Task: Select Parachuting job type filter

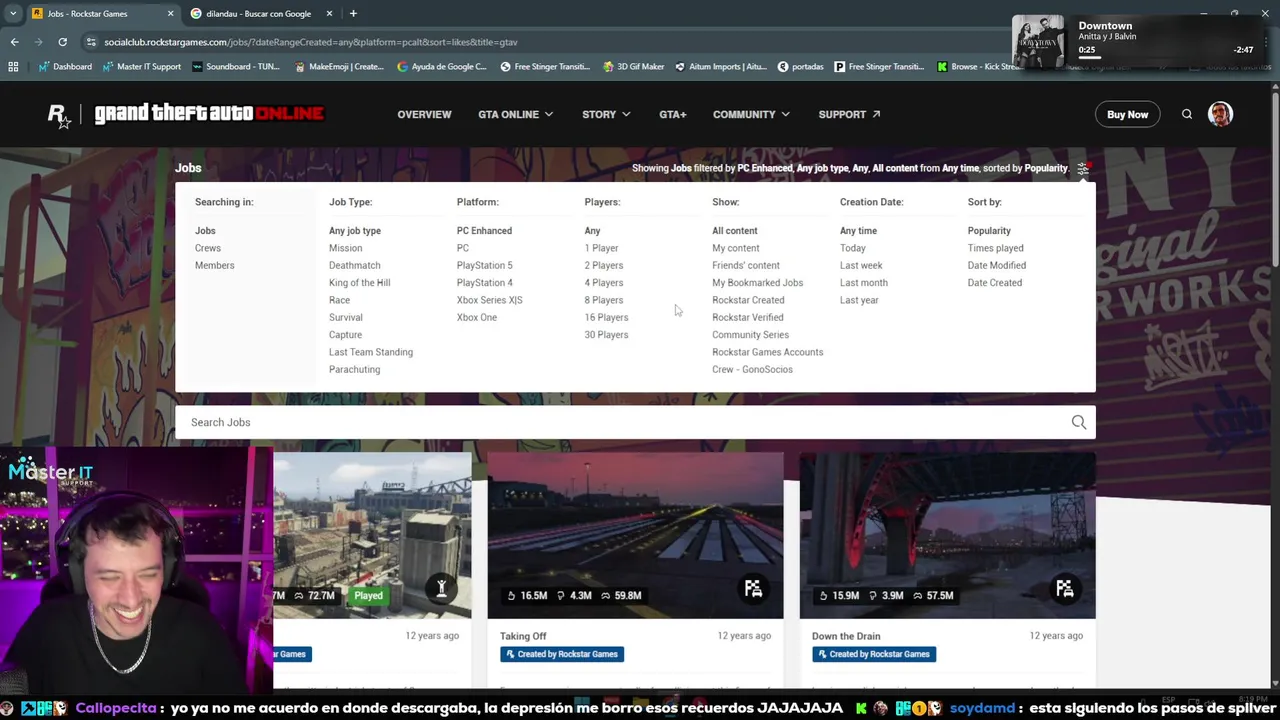Action: (x=354, y=369)
